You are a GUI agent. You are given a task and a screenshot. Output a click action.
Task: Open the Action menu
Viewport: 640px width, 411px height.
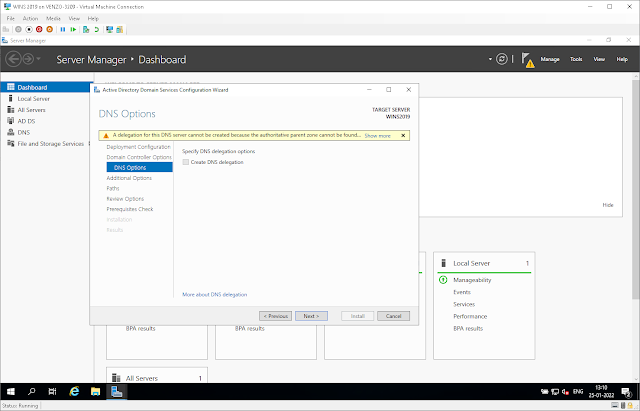[x=30, y=18]
